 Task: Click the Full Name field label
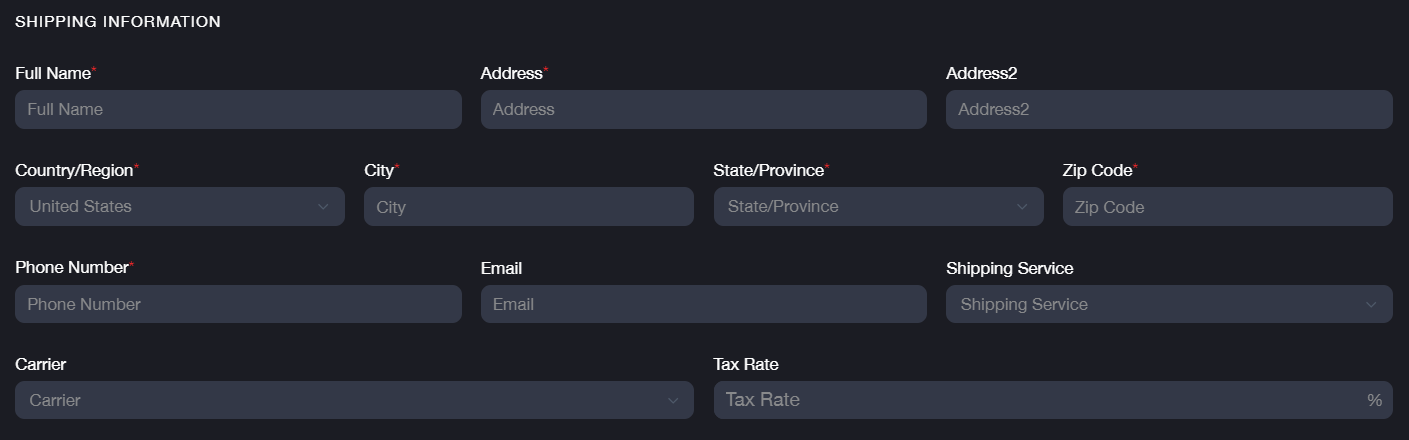point(53,73)
